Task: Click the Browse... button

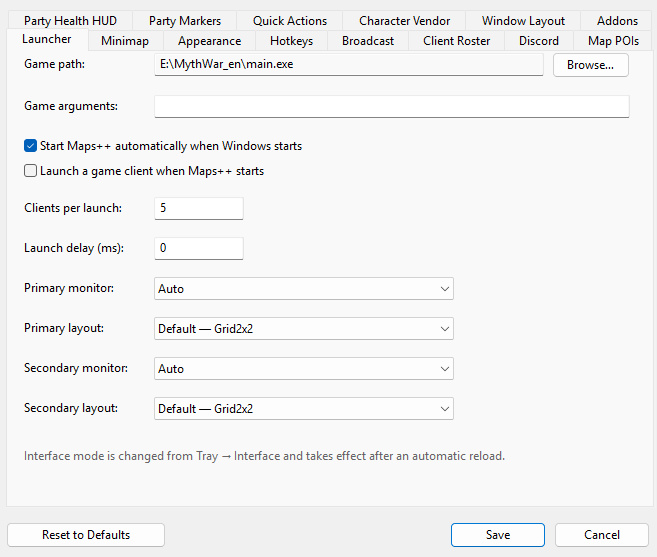Action: [590, 65]
